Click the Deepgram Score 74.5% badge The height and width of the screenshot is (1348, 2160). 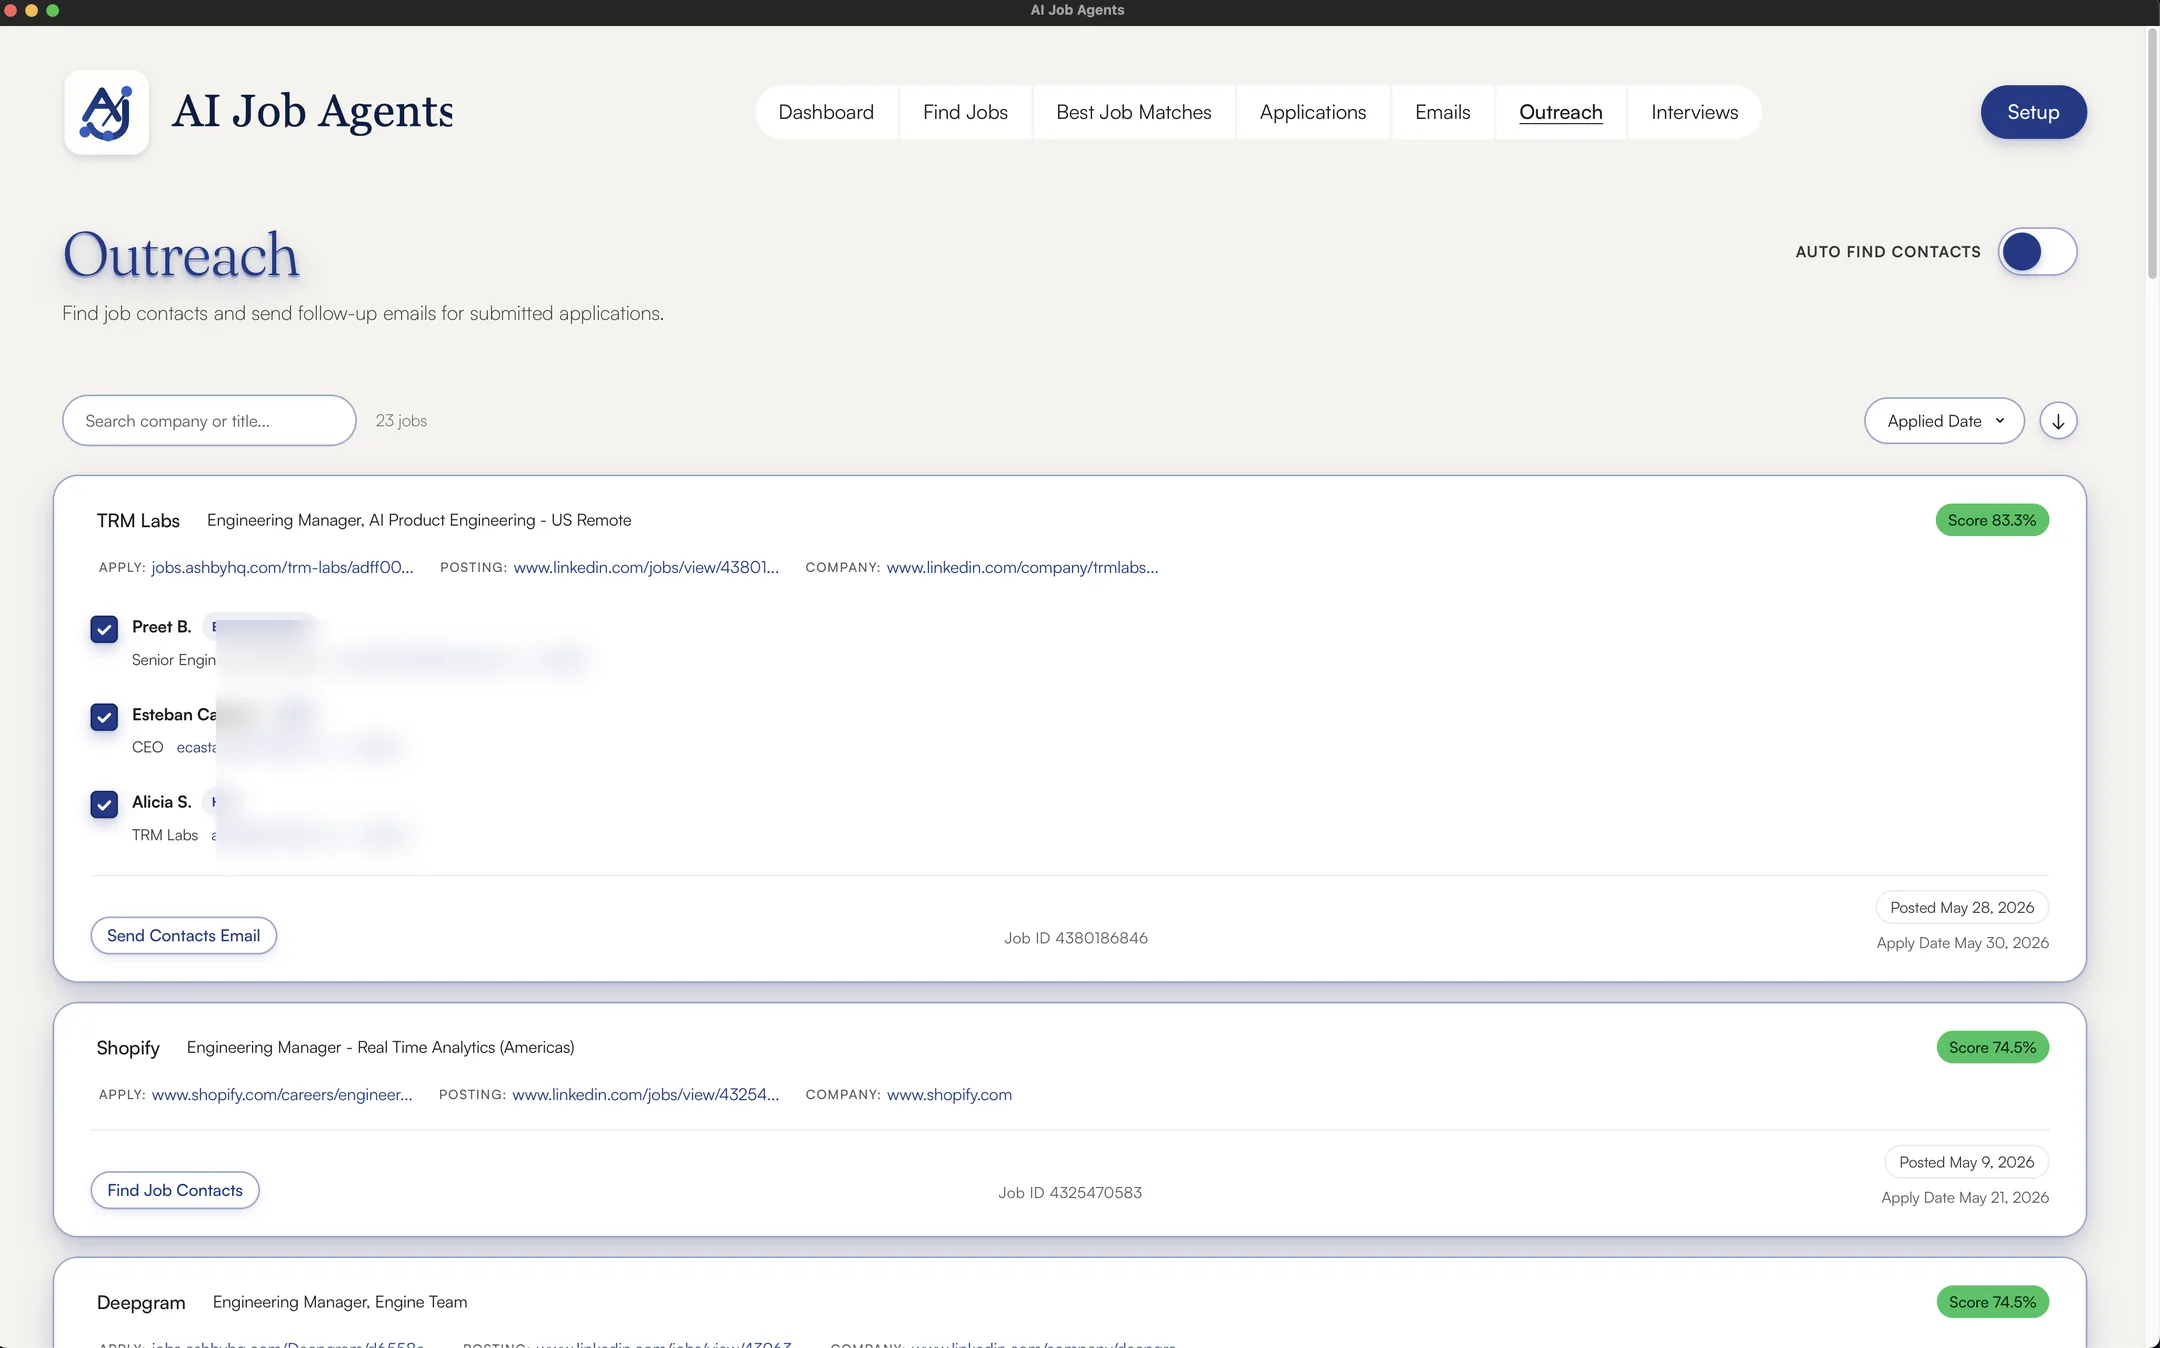[x=1992, y=1302]
